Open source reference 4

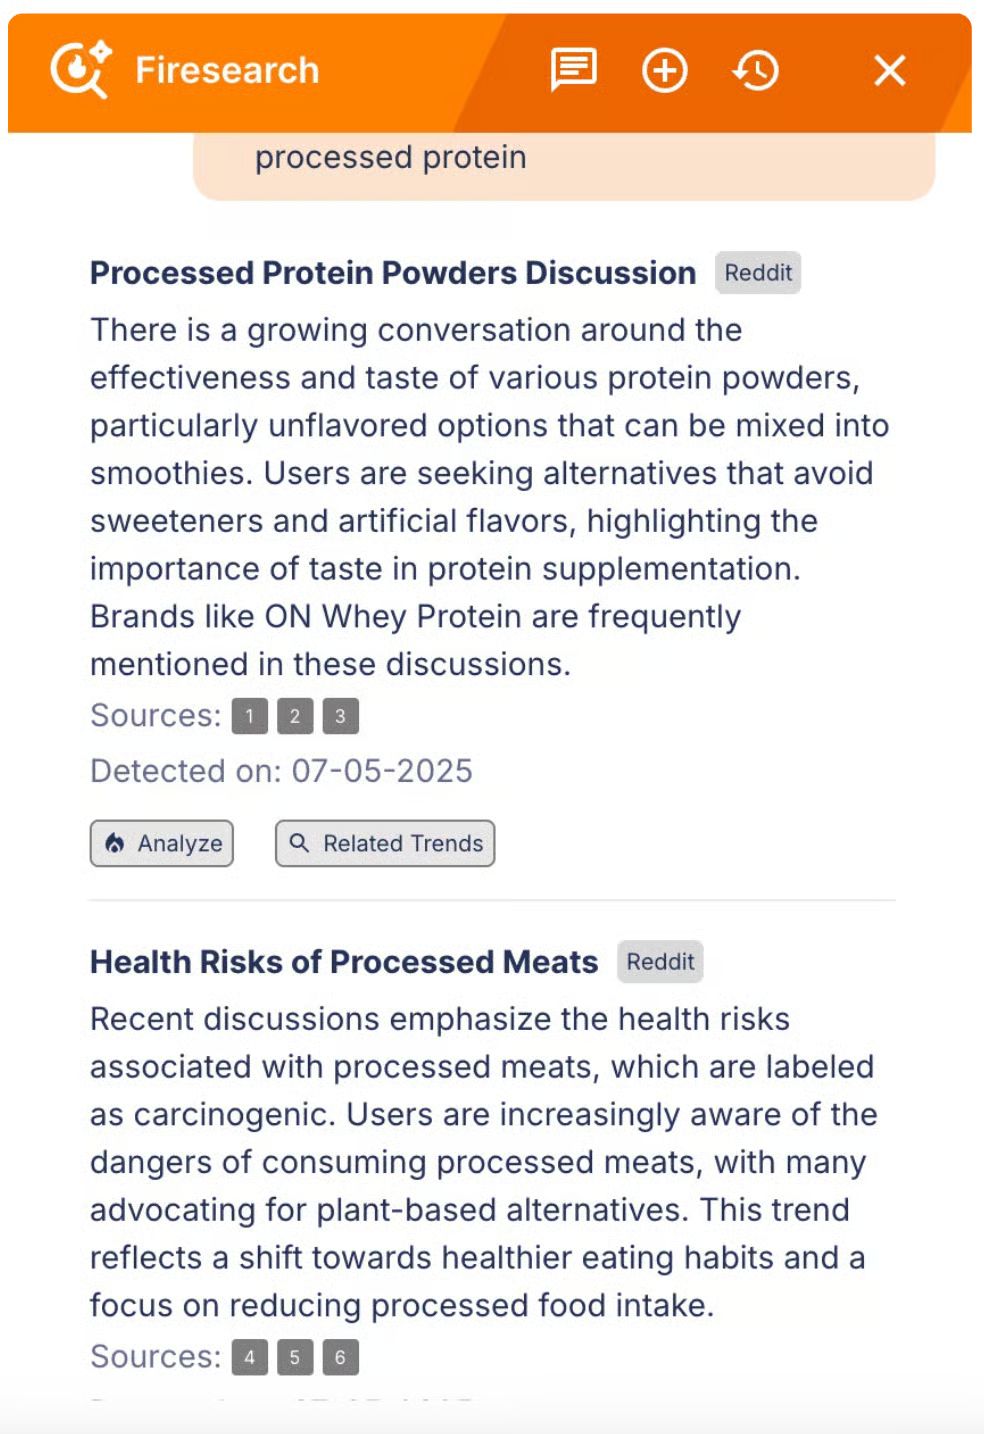tap(249, 1357)
